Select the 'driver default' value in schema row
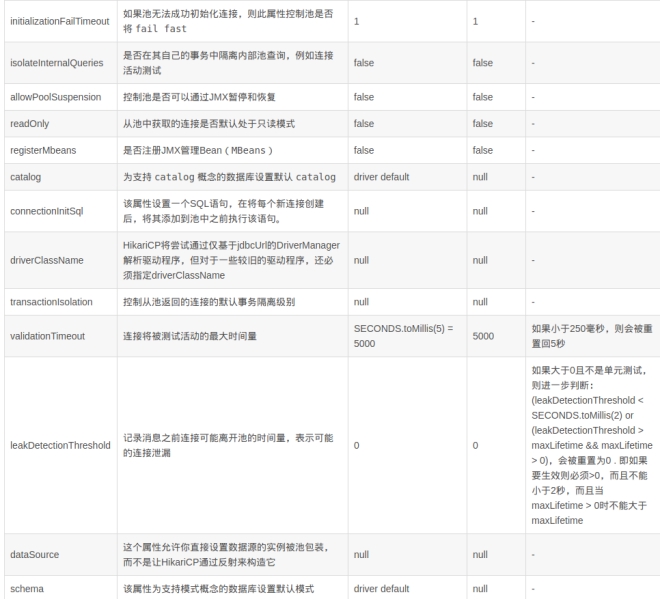 click(x=381, y=589)
